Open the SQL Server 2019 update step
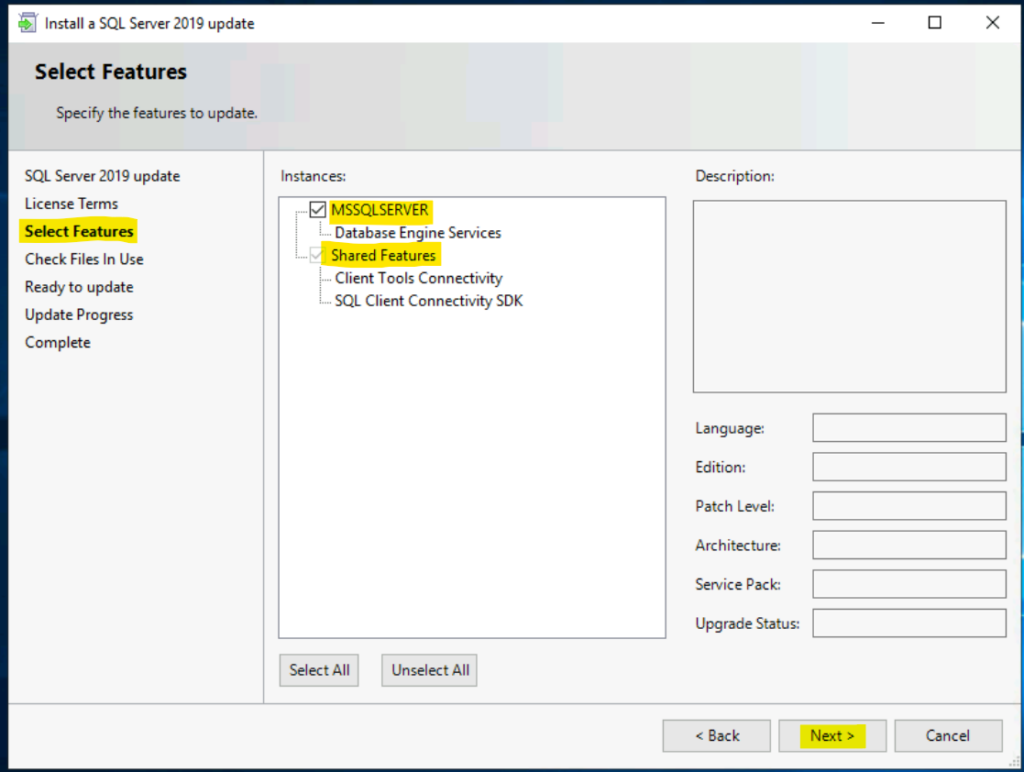1024x772 pixels. 102,176
